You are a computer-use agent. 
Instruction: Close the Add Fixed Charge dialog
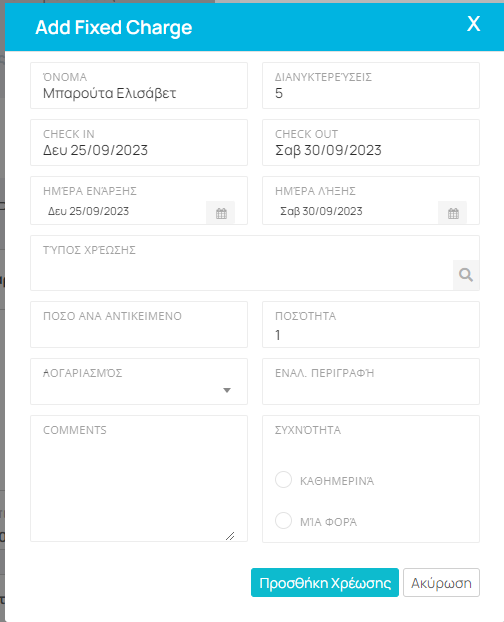click(x=473, y=24)
